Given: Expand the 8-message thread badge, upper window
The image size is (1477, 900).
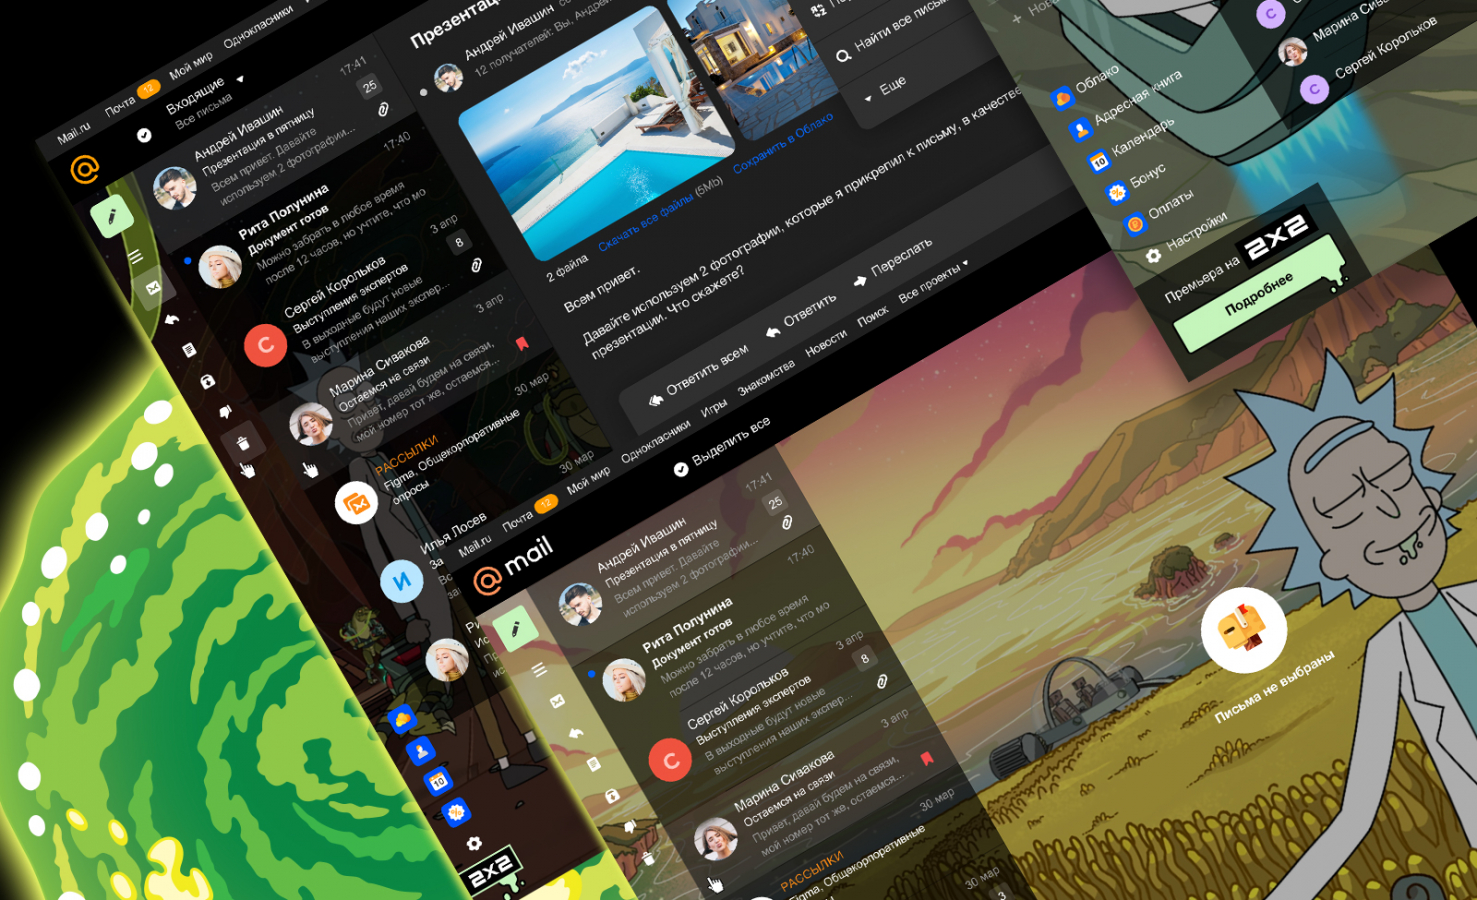Looking at the screenshot, I should 459,242.
